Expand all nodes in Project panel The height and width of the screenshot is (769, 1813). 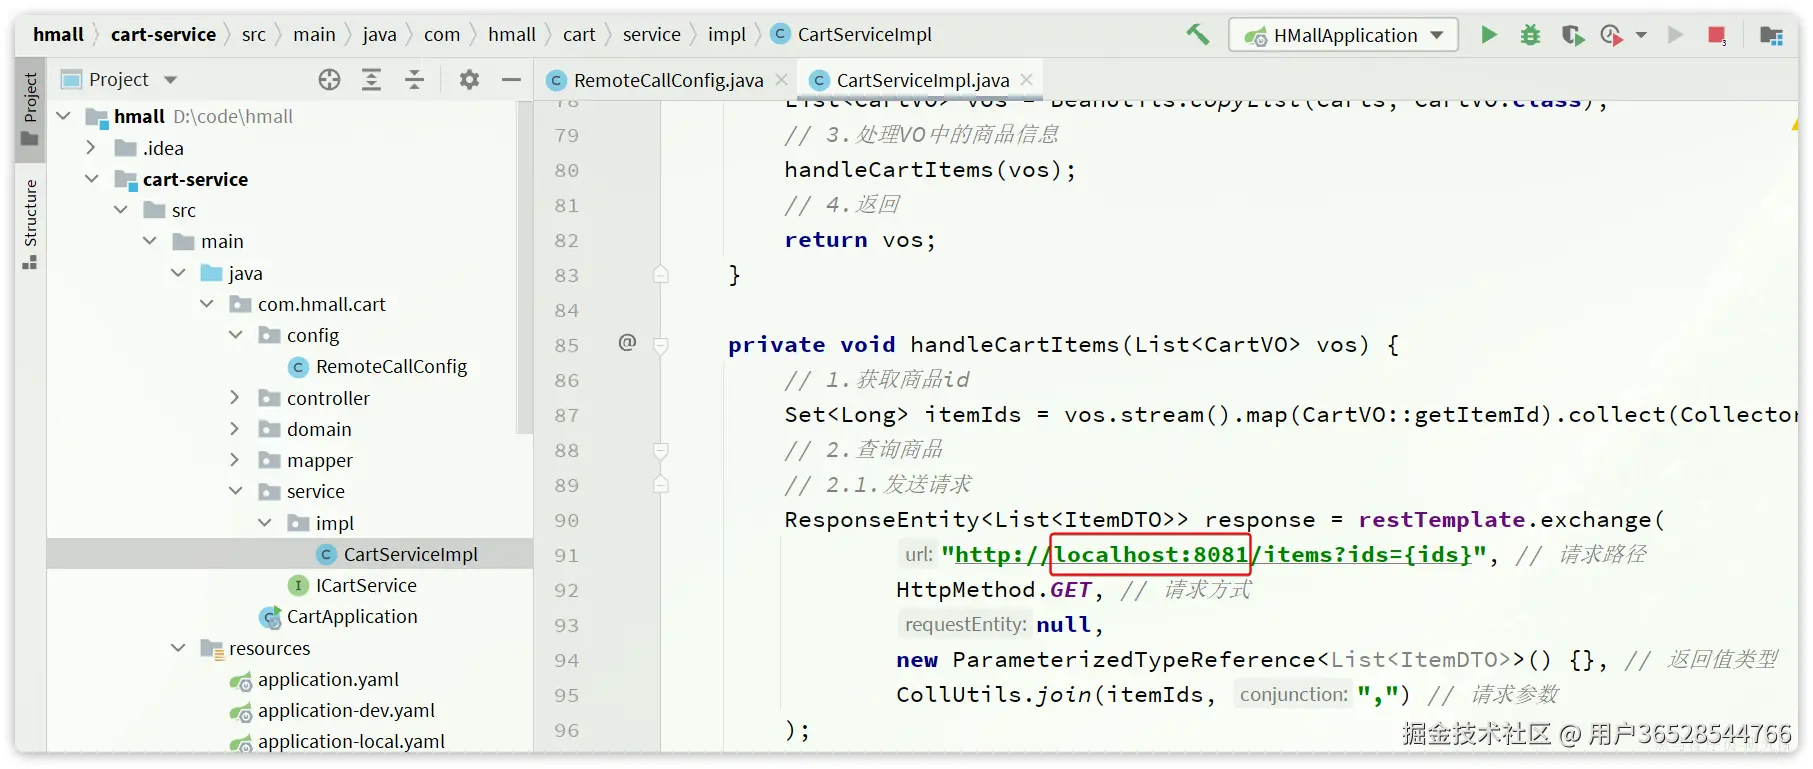pos(371,80)
